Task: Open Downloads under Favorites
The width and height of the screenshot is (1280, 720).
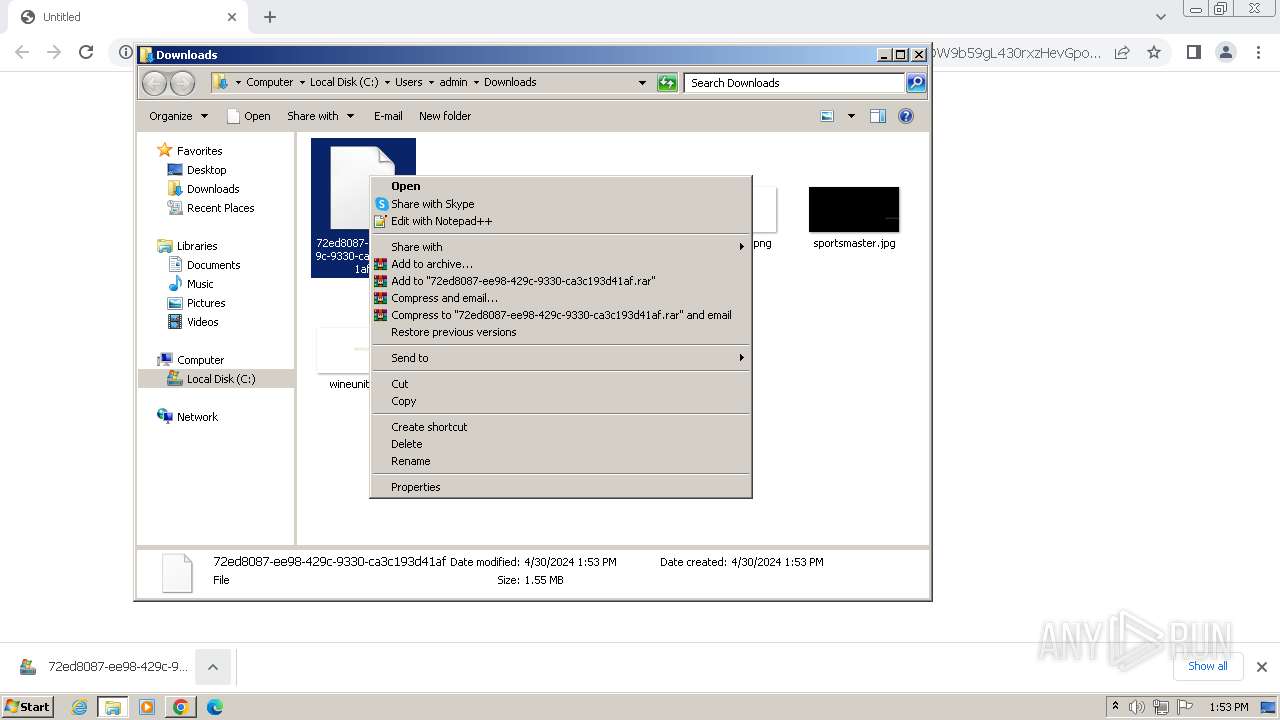Action: click(x=213, y=189)
